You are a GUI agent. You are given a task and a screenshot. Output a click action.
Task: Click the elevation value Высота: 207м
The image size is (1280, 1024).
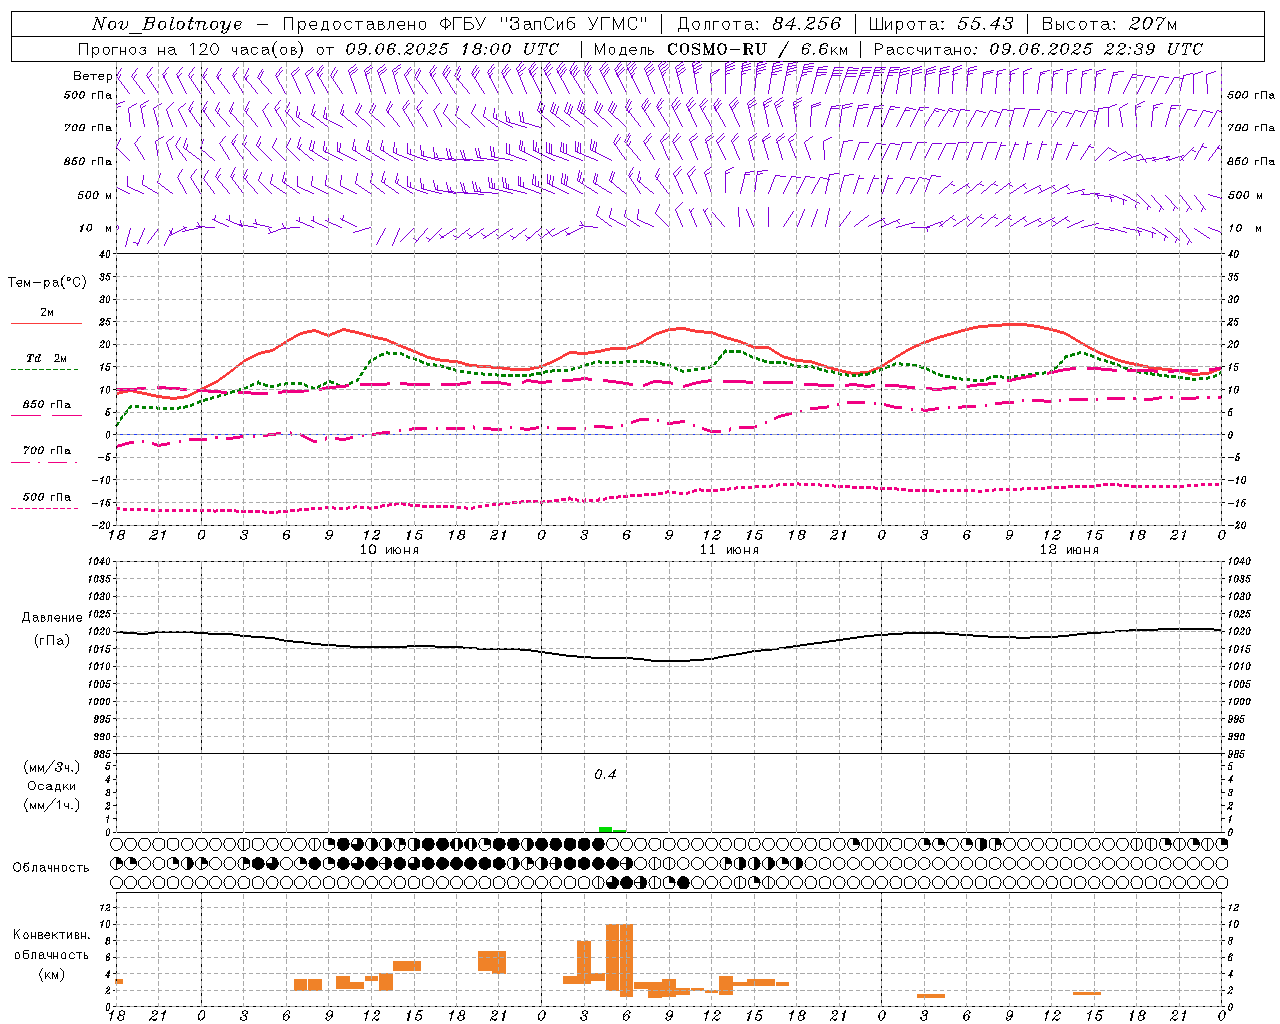pyautogui.click(x=1109, y=24)
